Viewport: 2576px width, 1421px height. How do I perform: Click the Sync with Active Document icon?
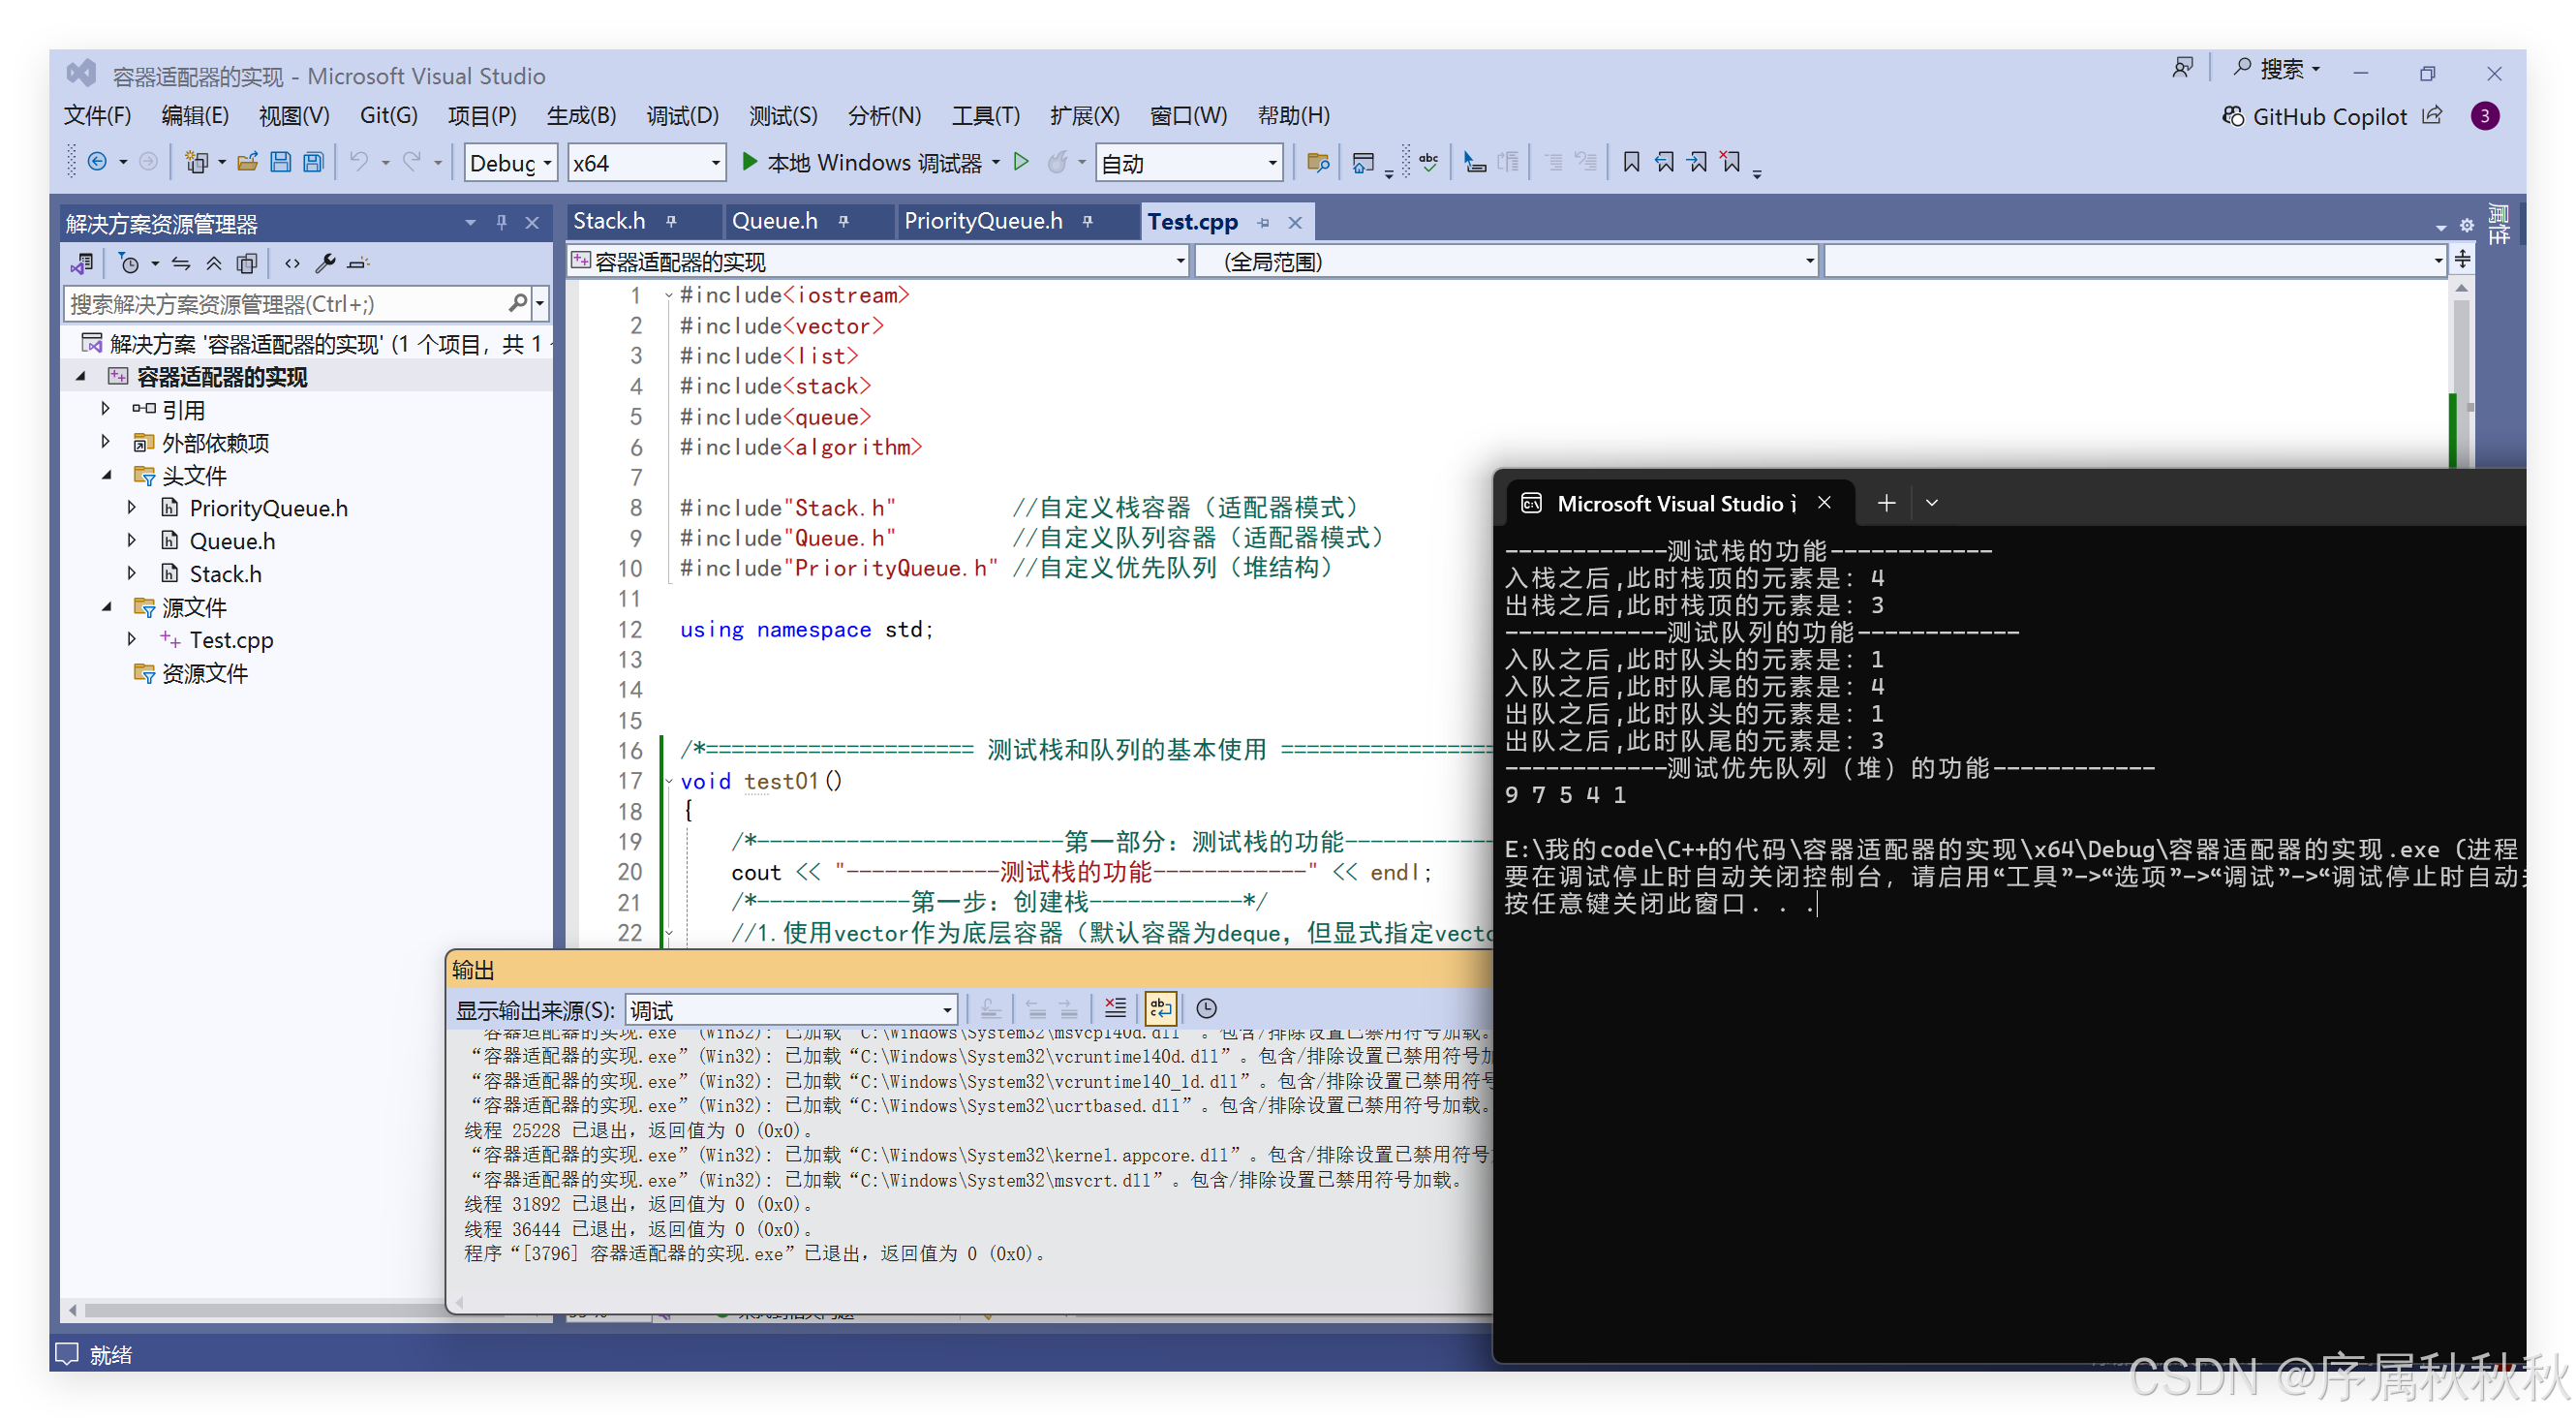coord(181,264)
